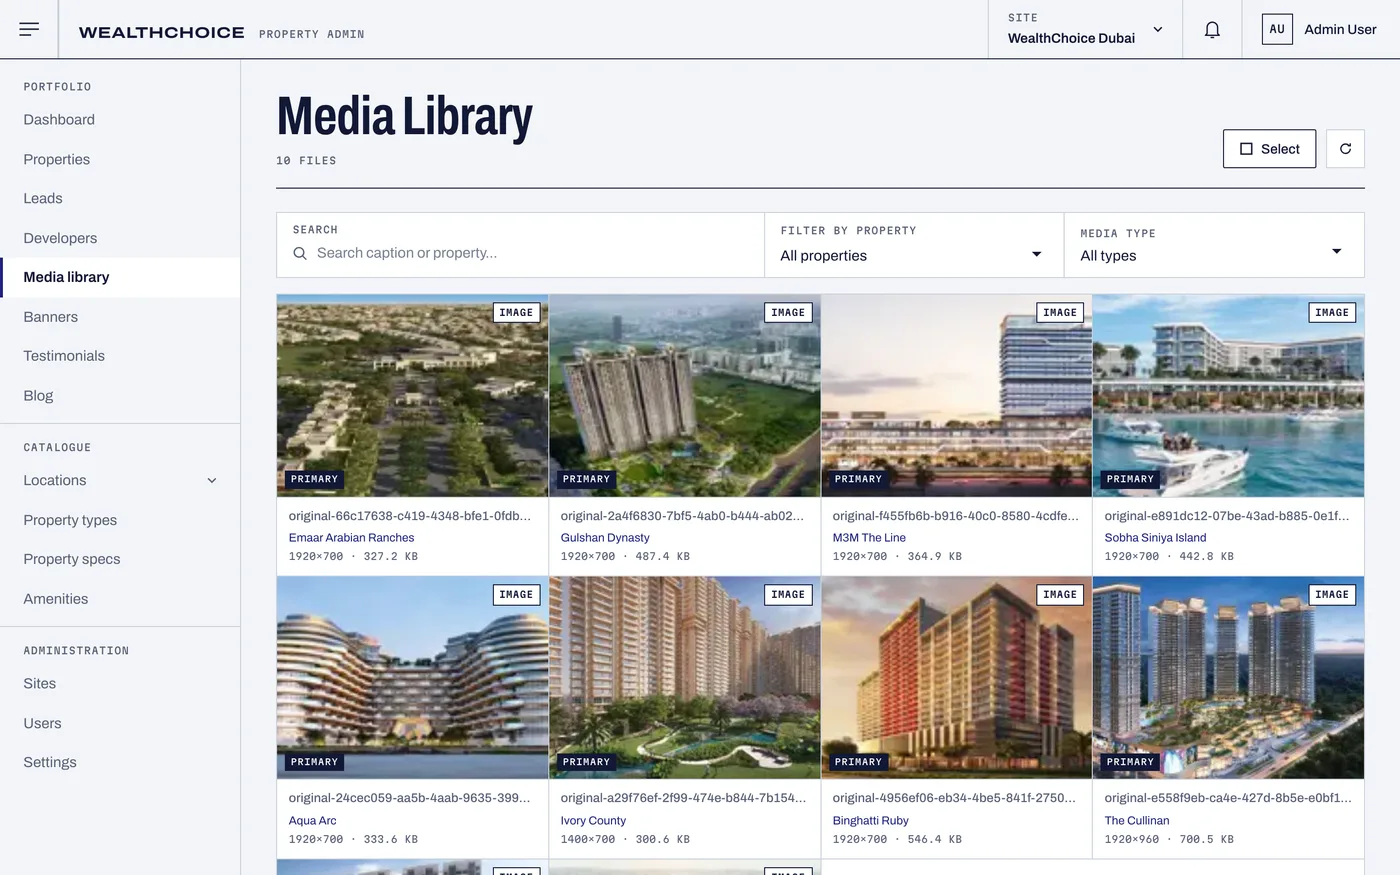The width and height of the screenshot is (1400, 875).
Task: Open Leads in the sidebar
Action: [120, 198]
